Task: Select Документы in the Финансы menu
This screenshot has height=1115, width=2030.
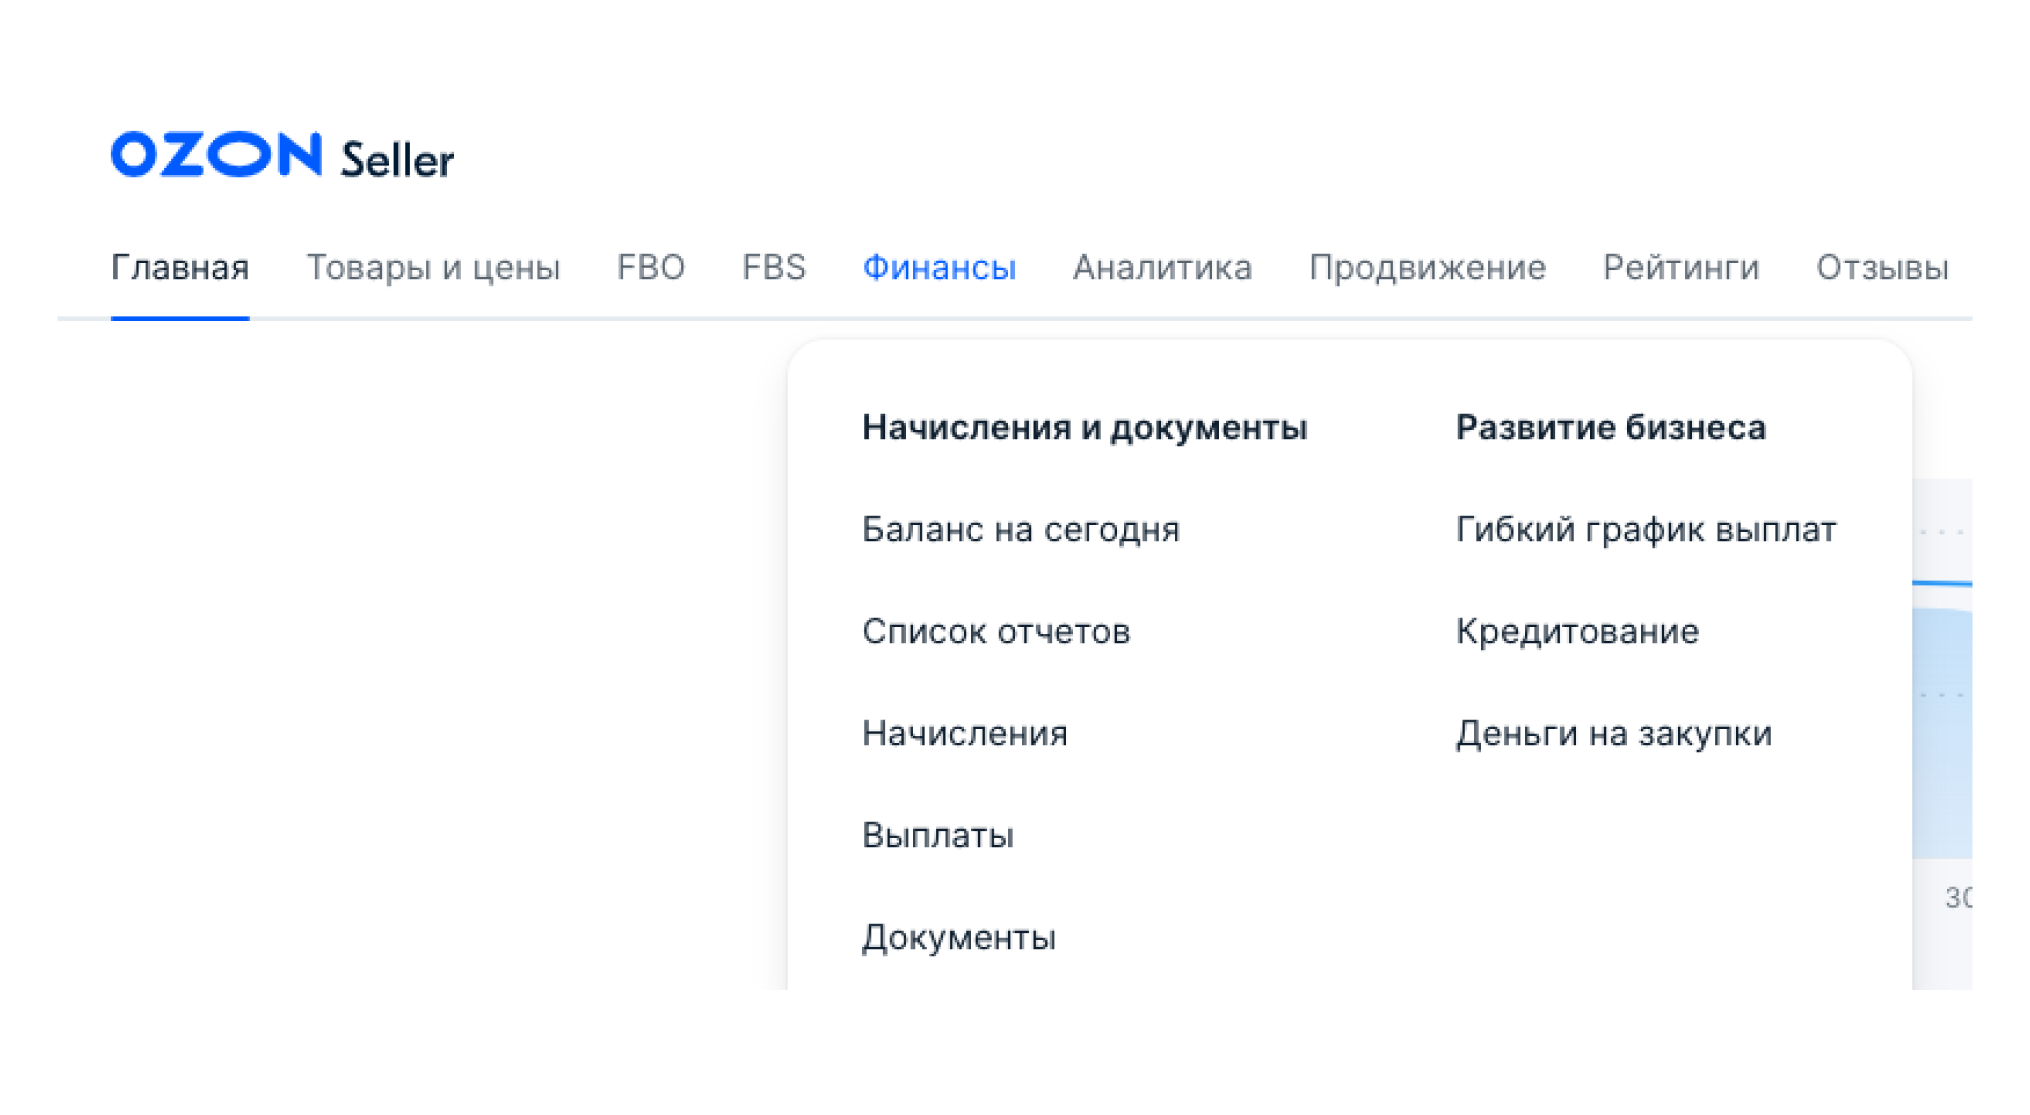Action: [x=959, y=937]
